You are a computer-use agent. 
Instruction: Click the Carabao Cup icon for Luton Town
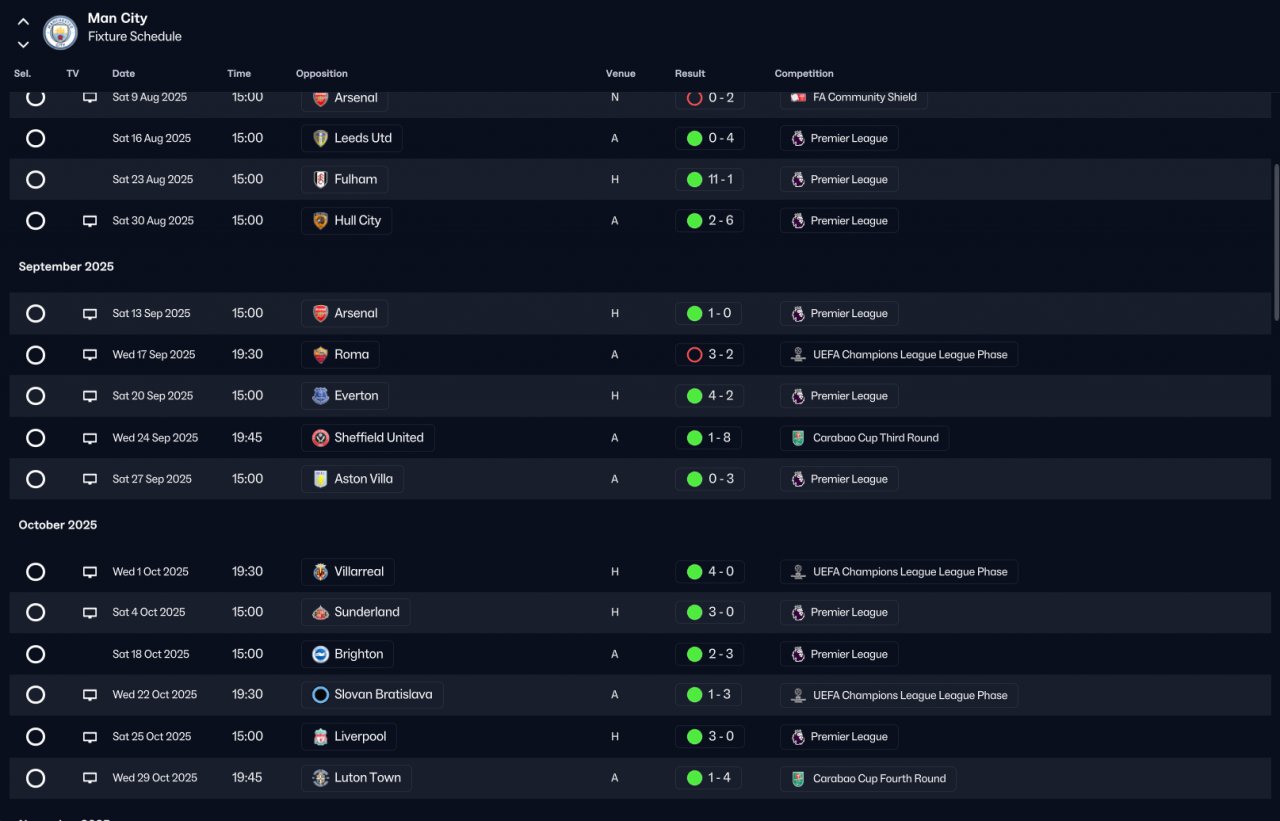pos(797,778)
